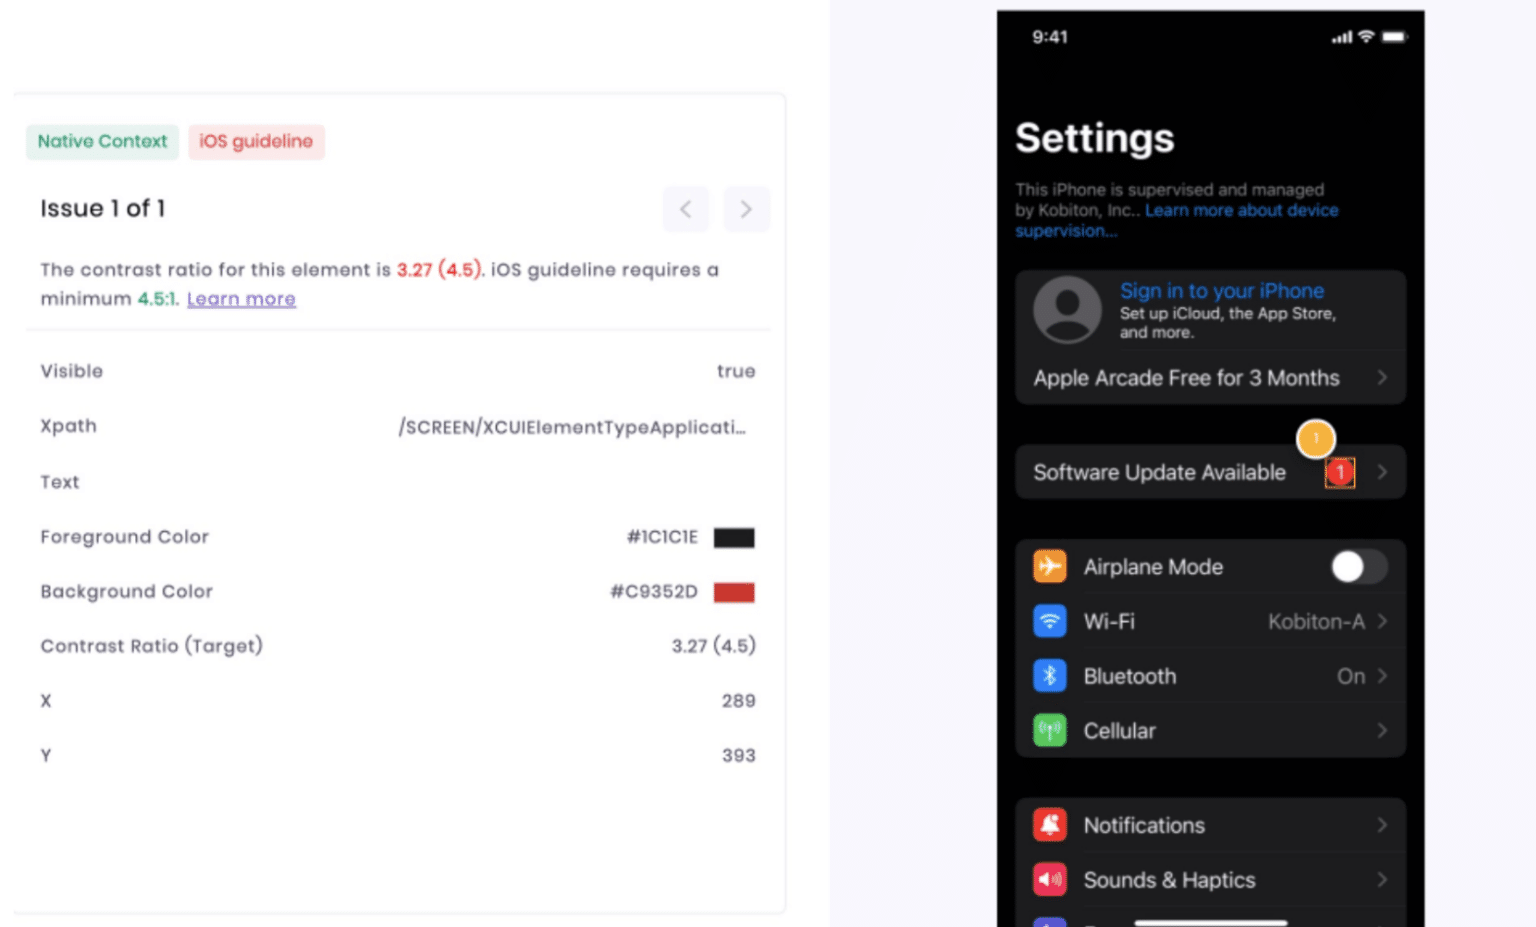This screenshot has width=1536, height=927.
Task: Expand the Bluetooth On chevron
Action: tap(1382, 676)
